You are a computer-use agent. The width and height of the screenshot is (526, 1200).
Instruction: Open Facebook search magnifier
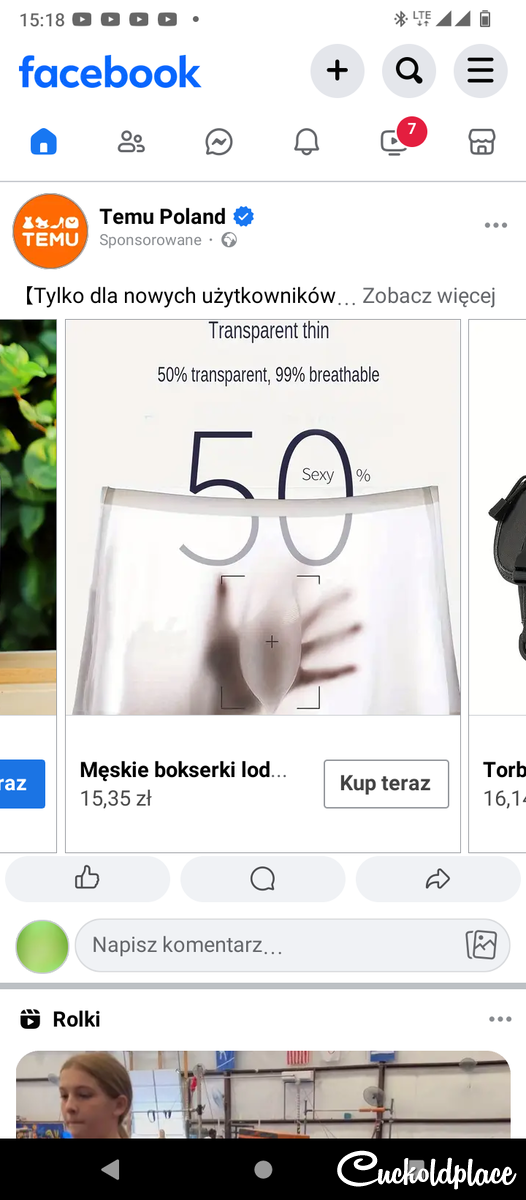tap(409, 71)
